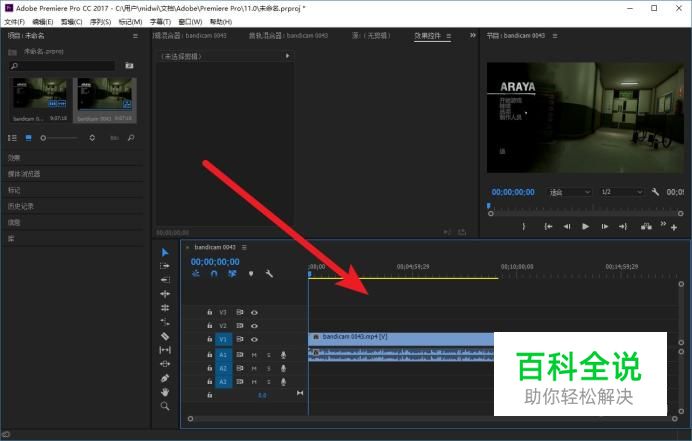
Task: Click the timeline horizontal zoom scrollbar
Action: click(x=432, y=418)
